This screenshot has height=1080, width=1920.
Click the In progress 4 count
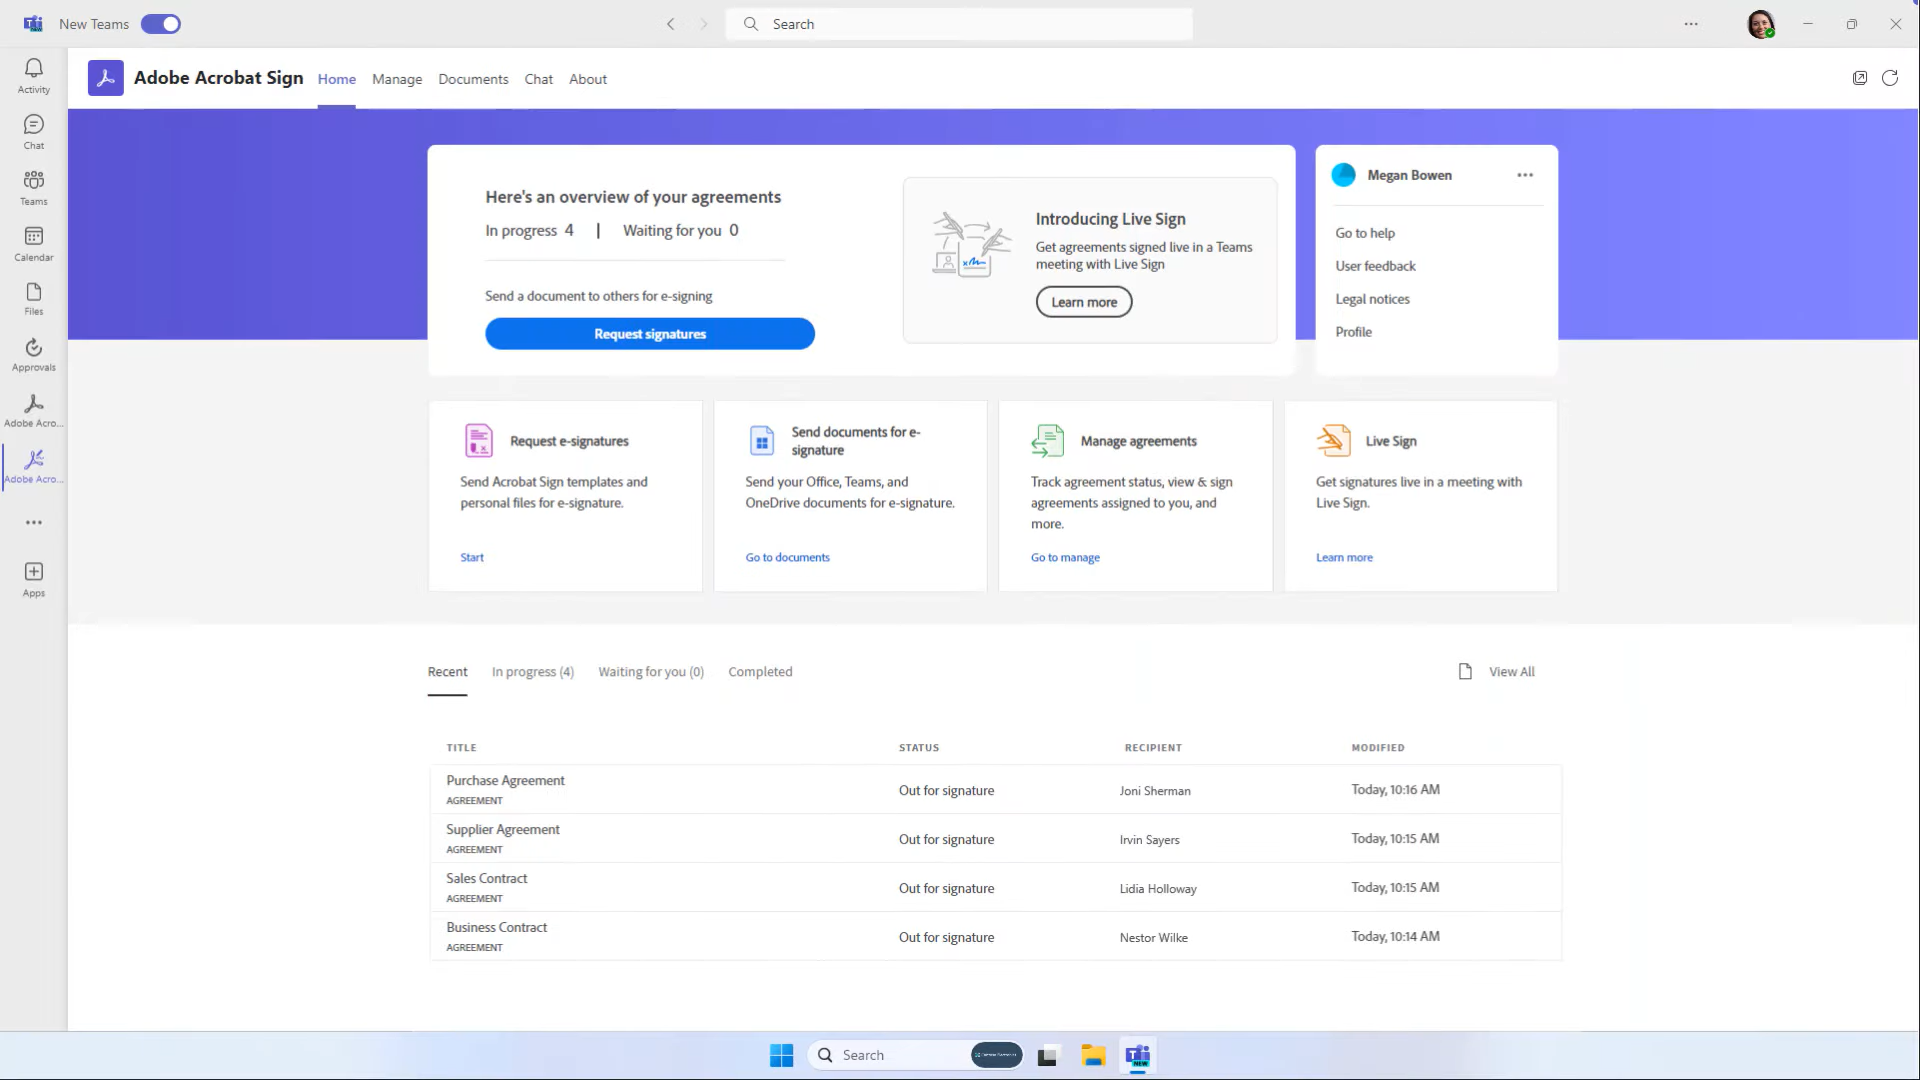(x=529, y=230)
